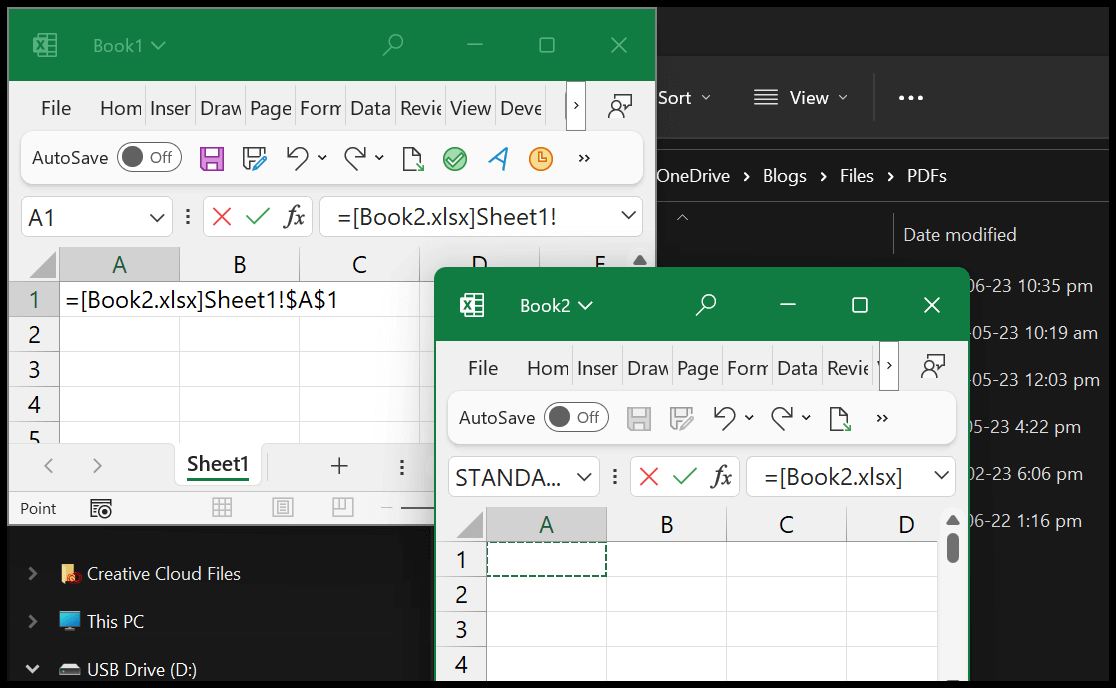This screenshot has height=688, width=1116.
Task: Click the Save icon in Book2 toolbar
Action: pyautogui.click(x=638, y=418)
